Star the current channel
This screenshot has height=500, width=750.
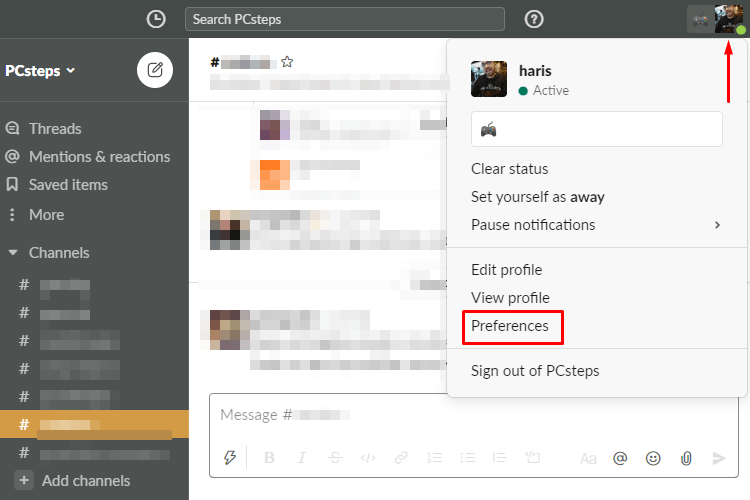click(287, 62)
